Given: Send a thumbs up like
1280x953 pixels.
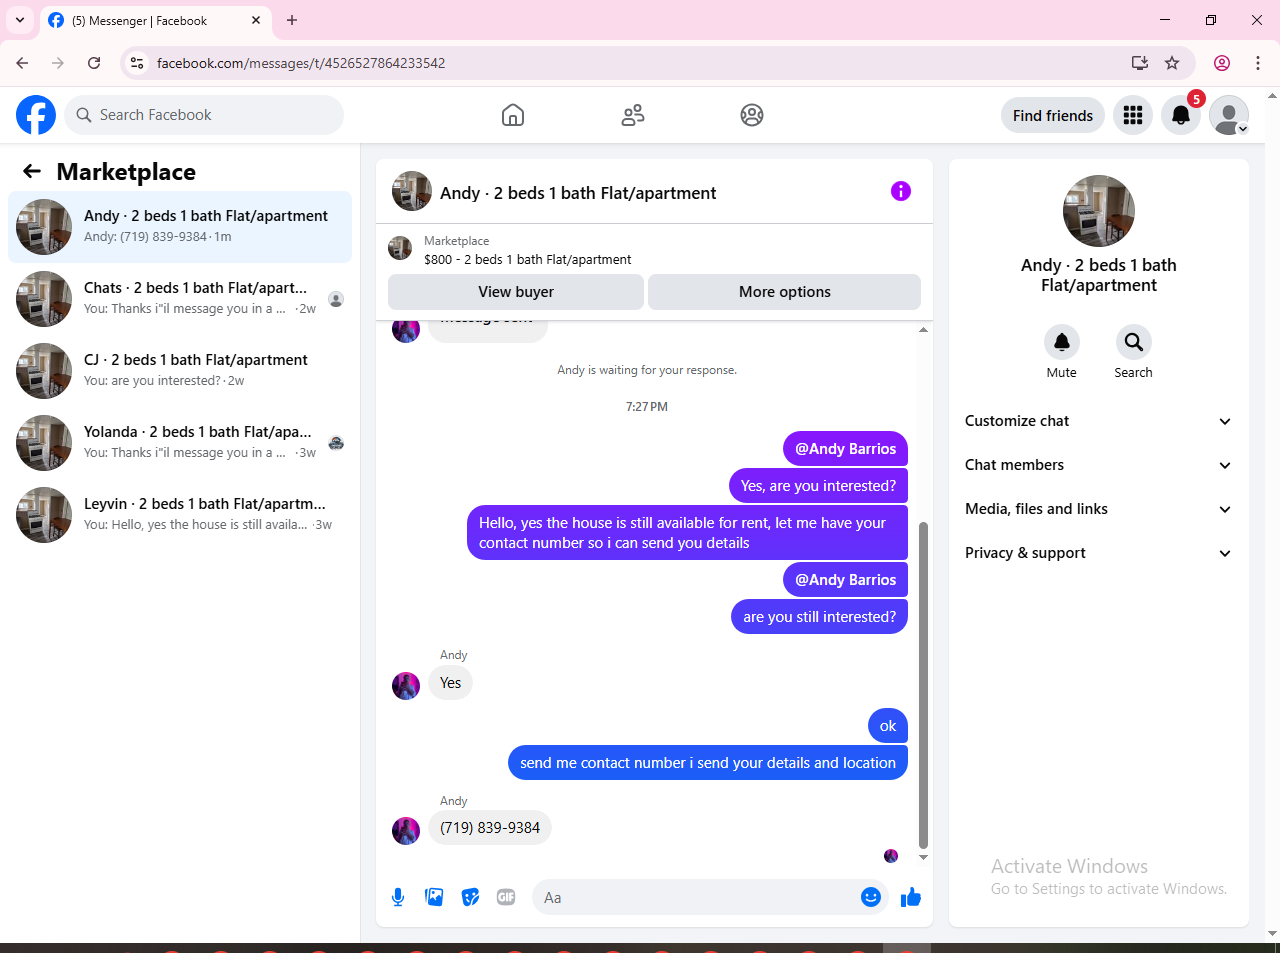Looking at the screenshot, I should pos(910,897).
